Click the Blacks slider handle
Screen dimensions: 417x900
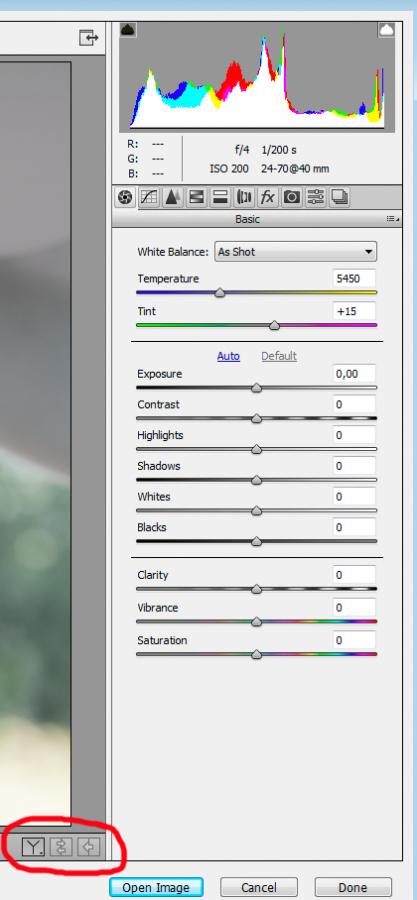pos(256,541)
